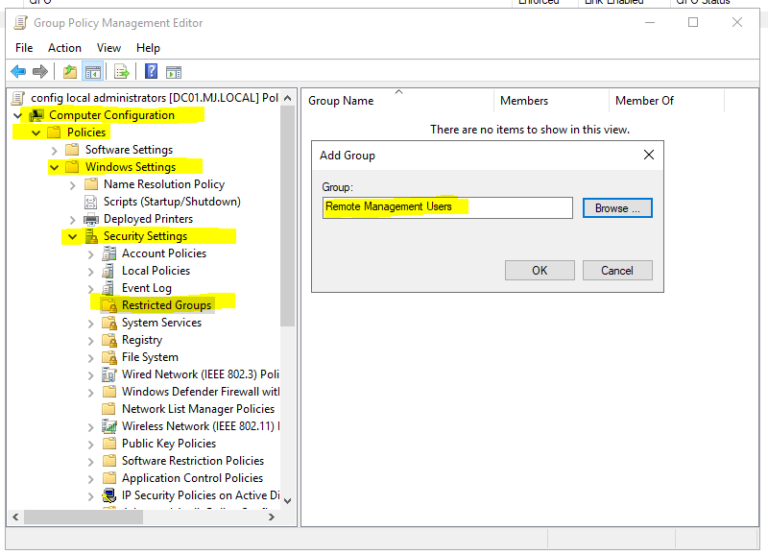Expand the Local Policies node
This screenshot has height=554, width=768.
91,271
